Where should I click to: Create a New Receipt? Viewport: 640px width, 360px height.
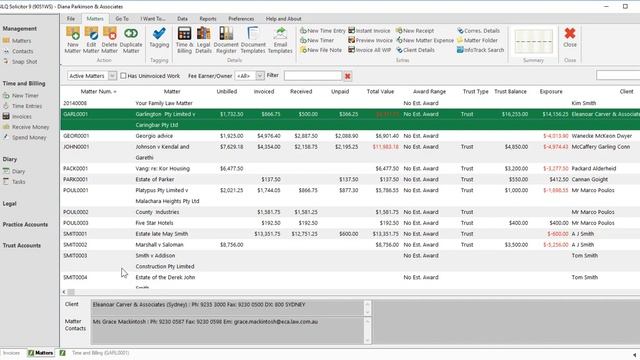tap(415, 31)
